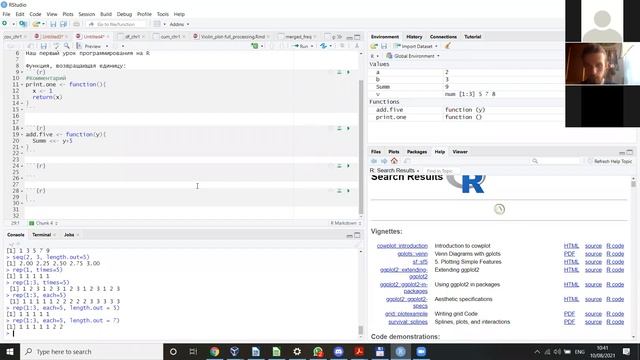Open Help home page icon
Viewport: 640px width, 360px height.
tap(394, 161)
